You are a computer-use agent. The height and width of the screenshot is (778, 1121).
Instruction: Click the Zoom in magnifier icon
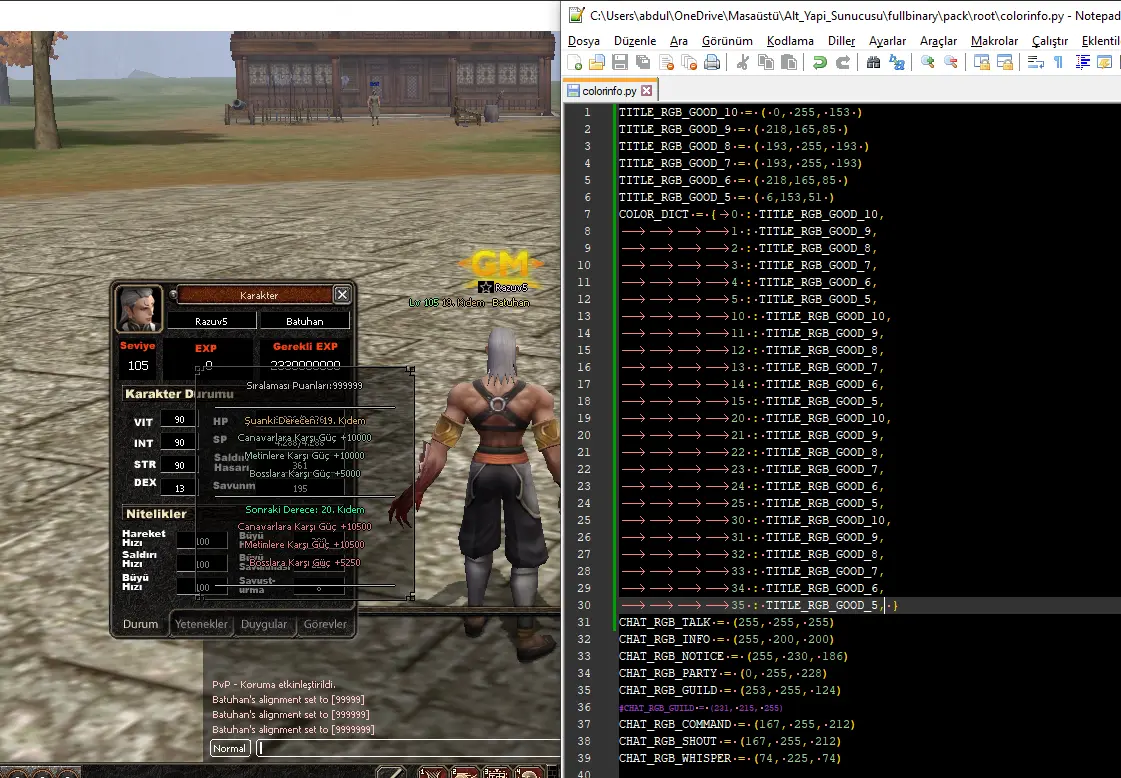point(928,62)
